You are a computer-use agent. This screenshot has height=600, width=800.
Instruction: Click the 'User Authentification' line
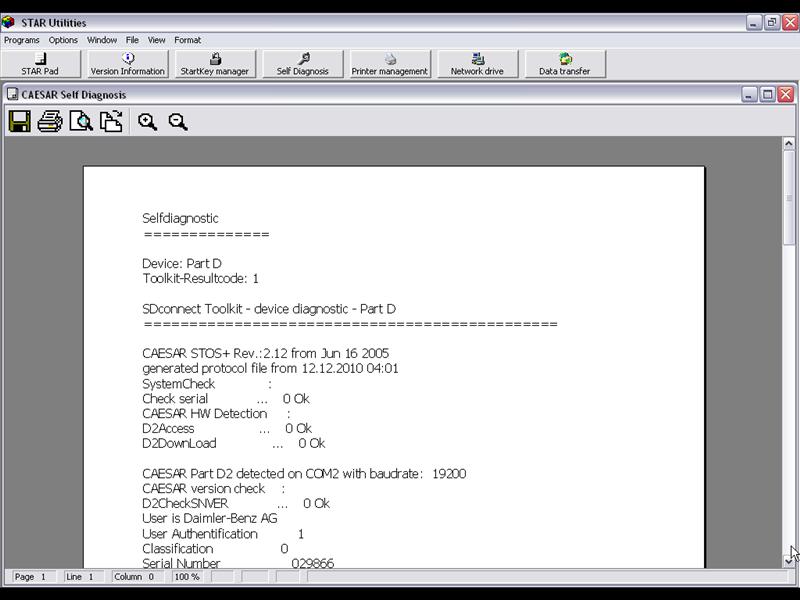(x=223, y=534)
